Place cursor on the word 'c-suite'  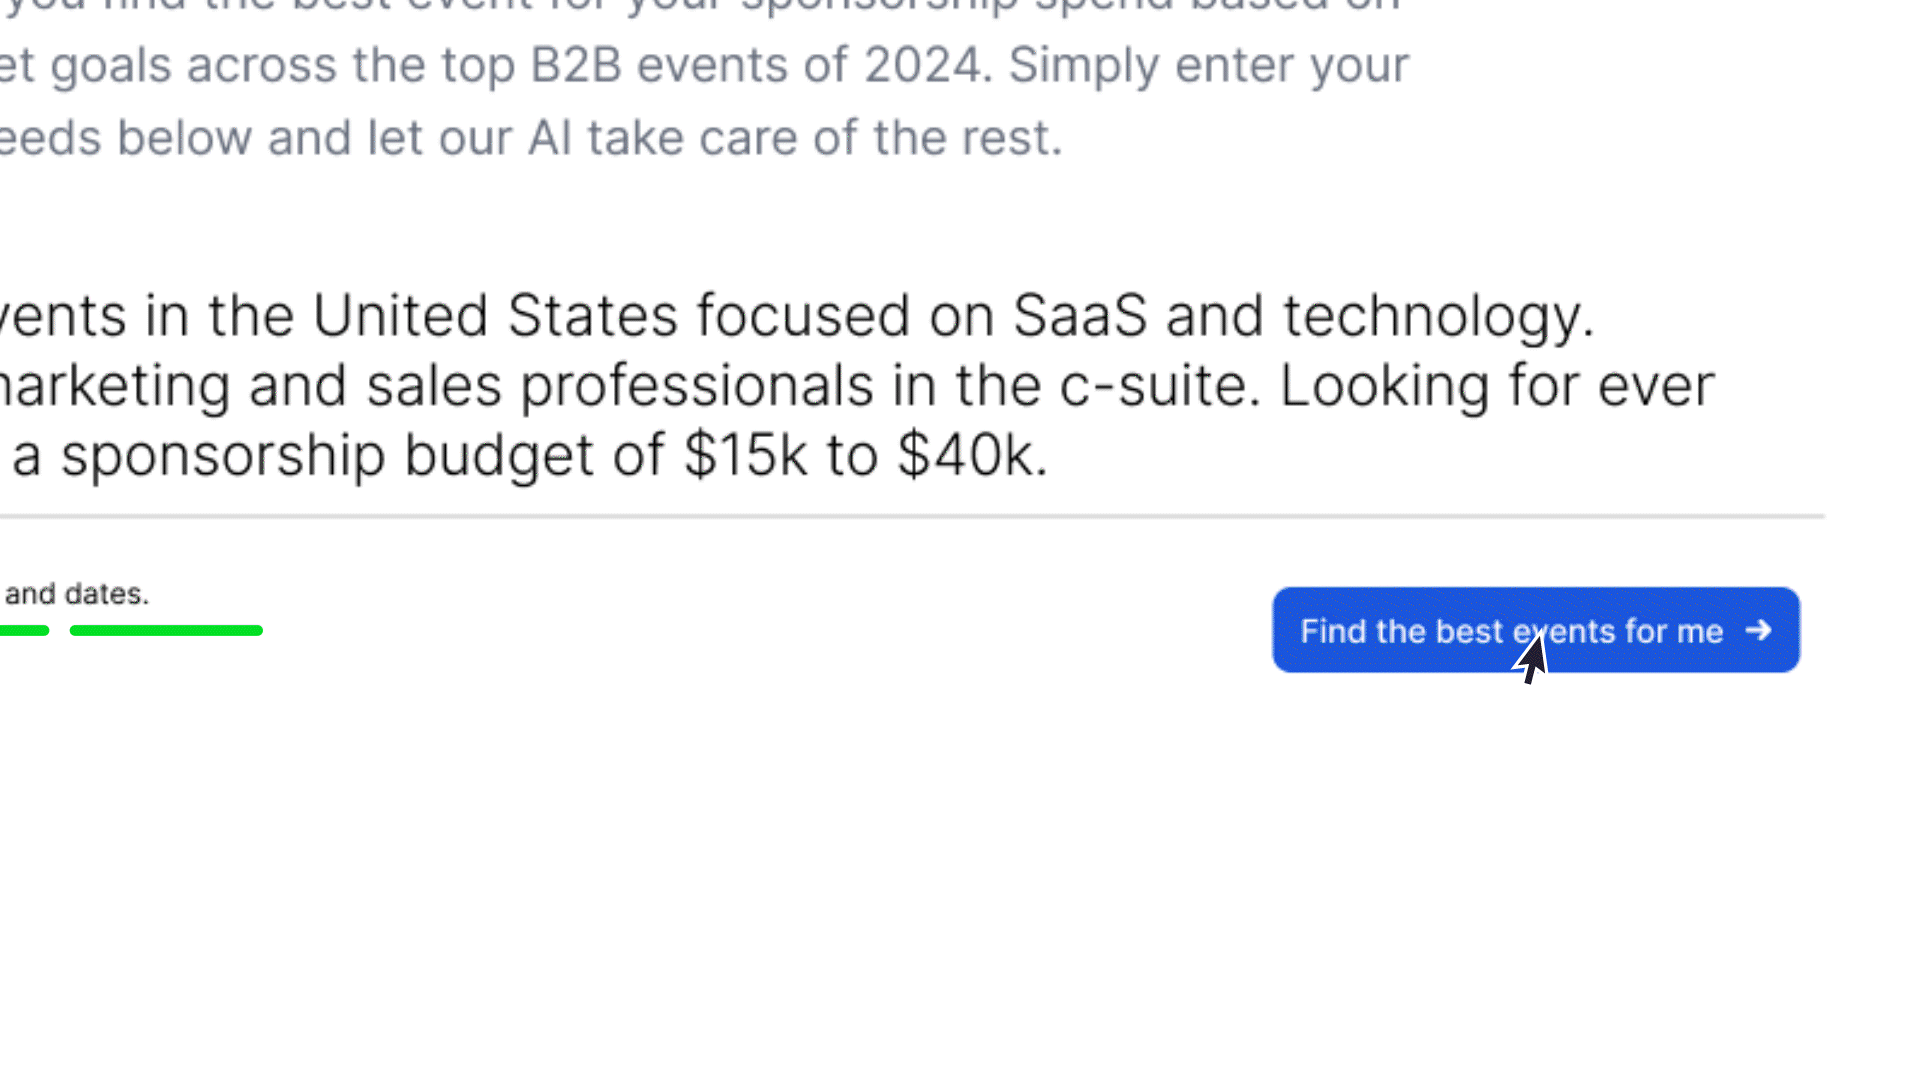tap(1158, 386)
